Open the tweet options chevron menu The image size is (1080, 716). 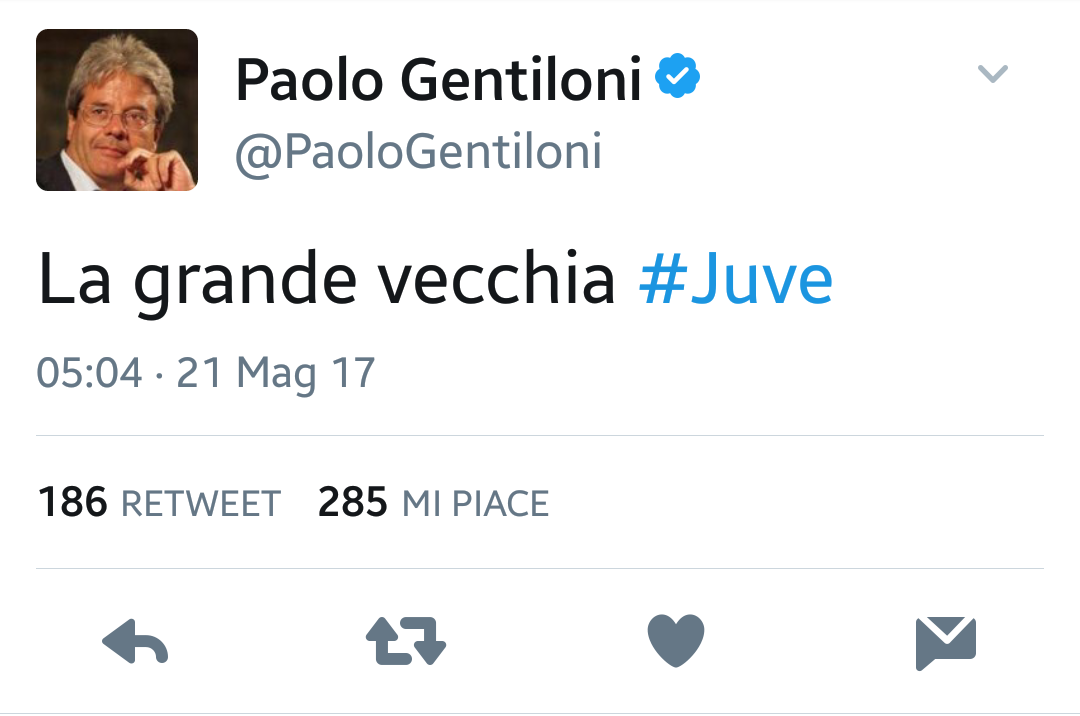[992, 73]
